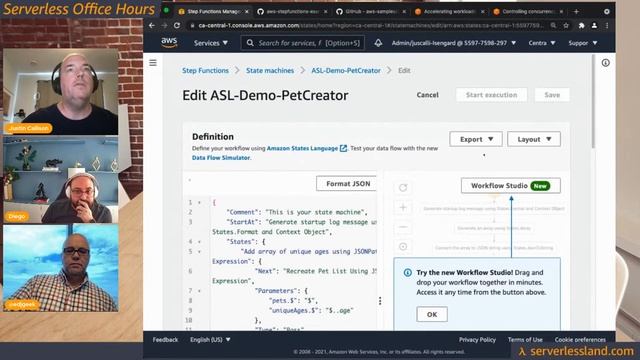Click the search for services input field
The width and height of the screenshot is (640, 360).
(302, 43)
